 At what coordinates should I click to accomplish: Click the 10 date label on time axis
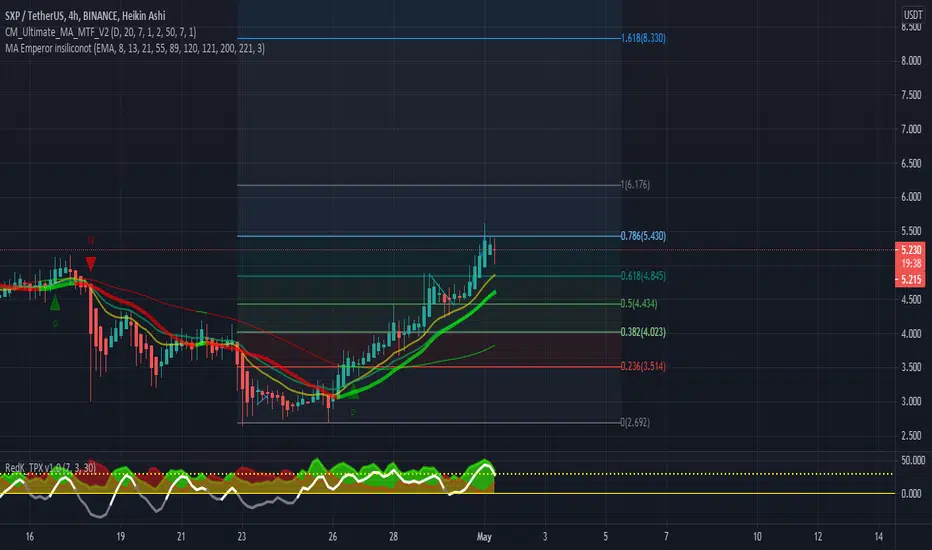757,537
